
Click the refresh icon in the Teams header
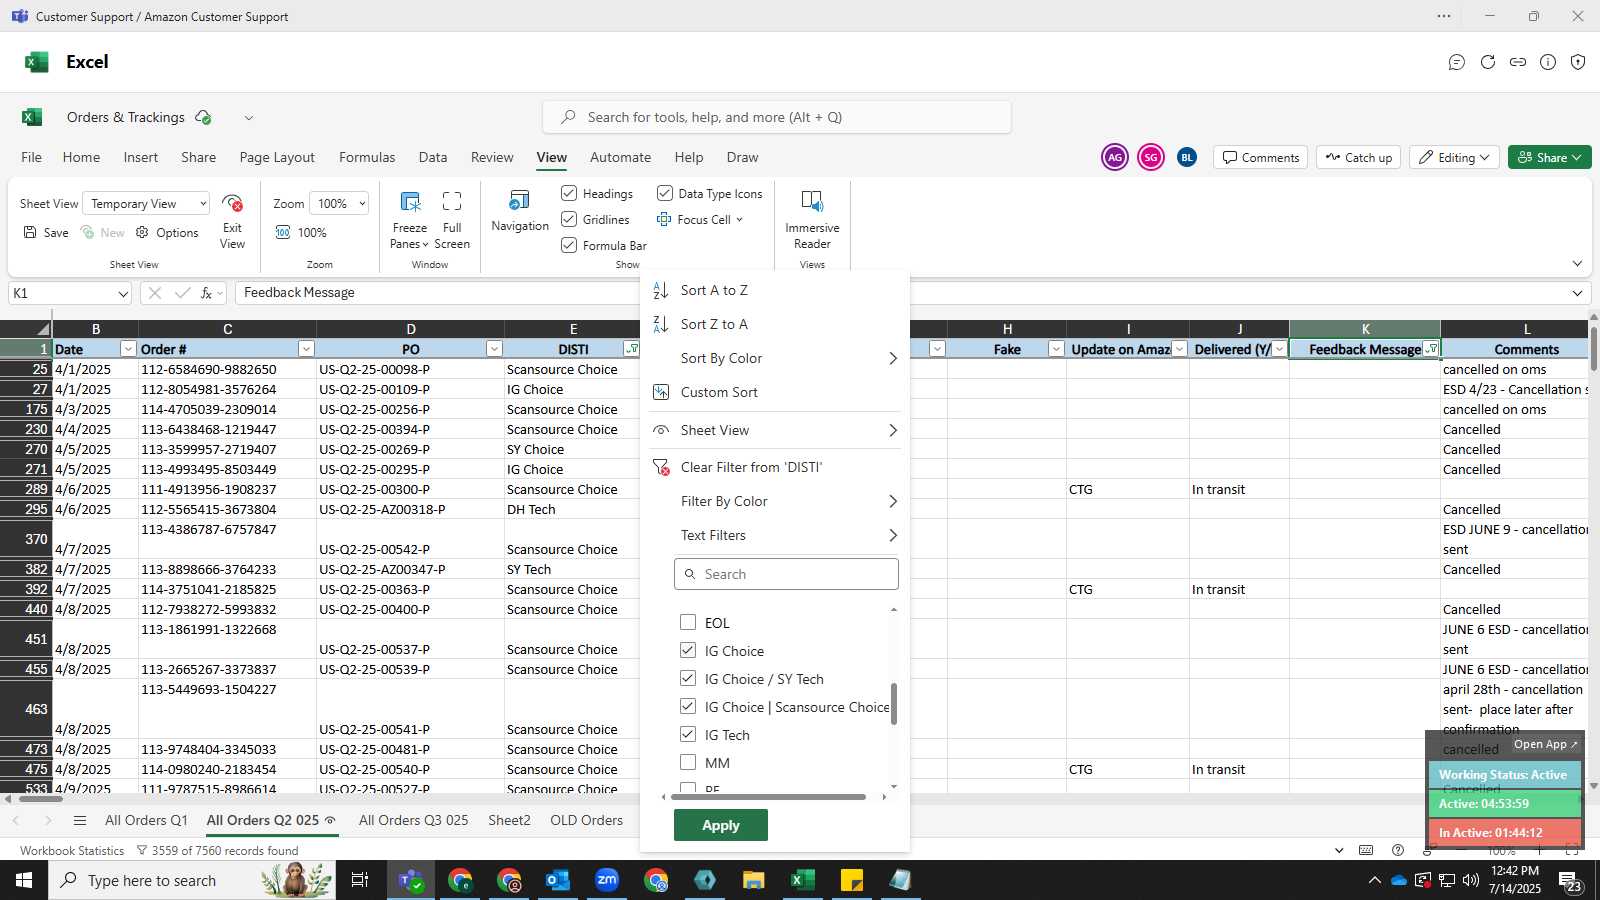click(1488, 62)
